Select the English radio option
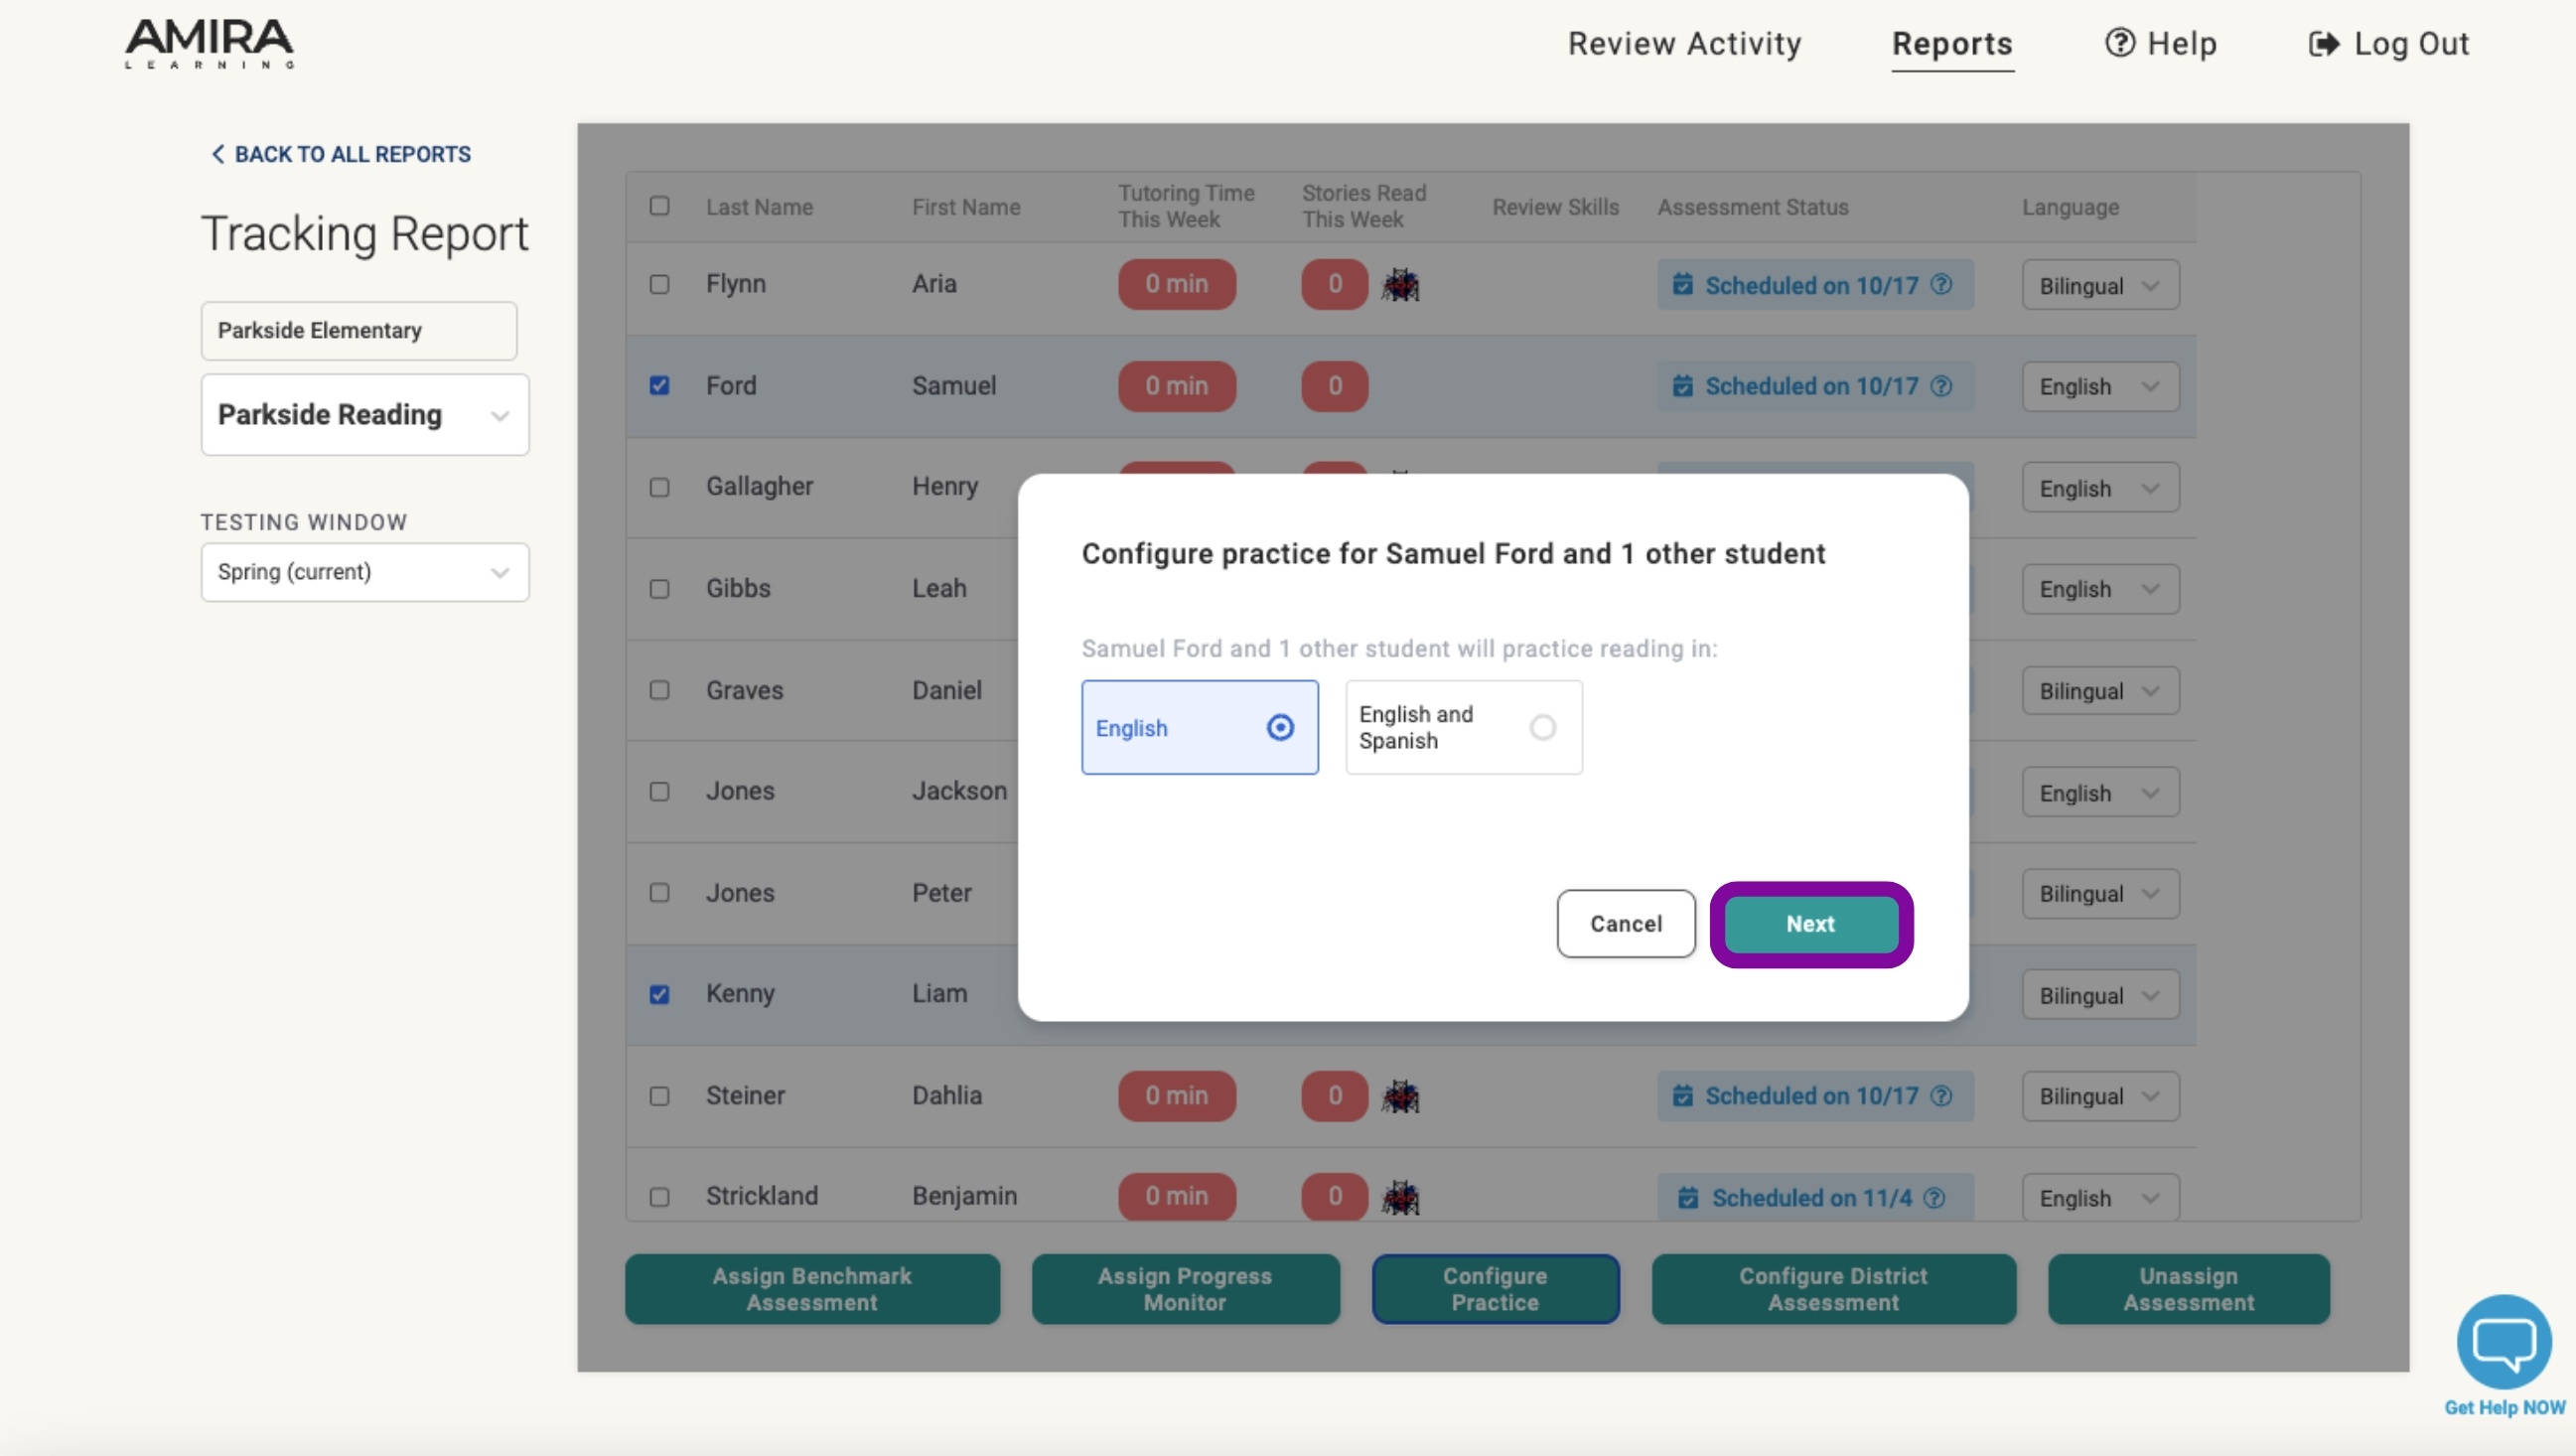Screen dimensions: 2576x1456 pos(1199,727)
